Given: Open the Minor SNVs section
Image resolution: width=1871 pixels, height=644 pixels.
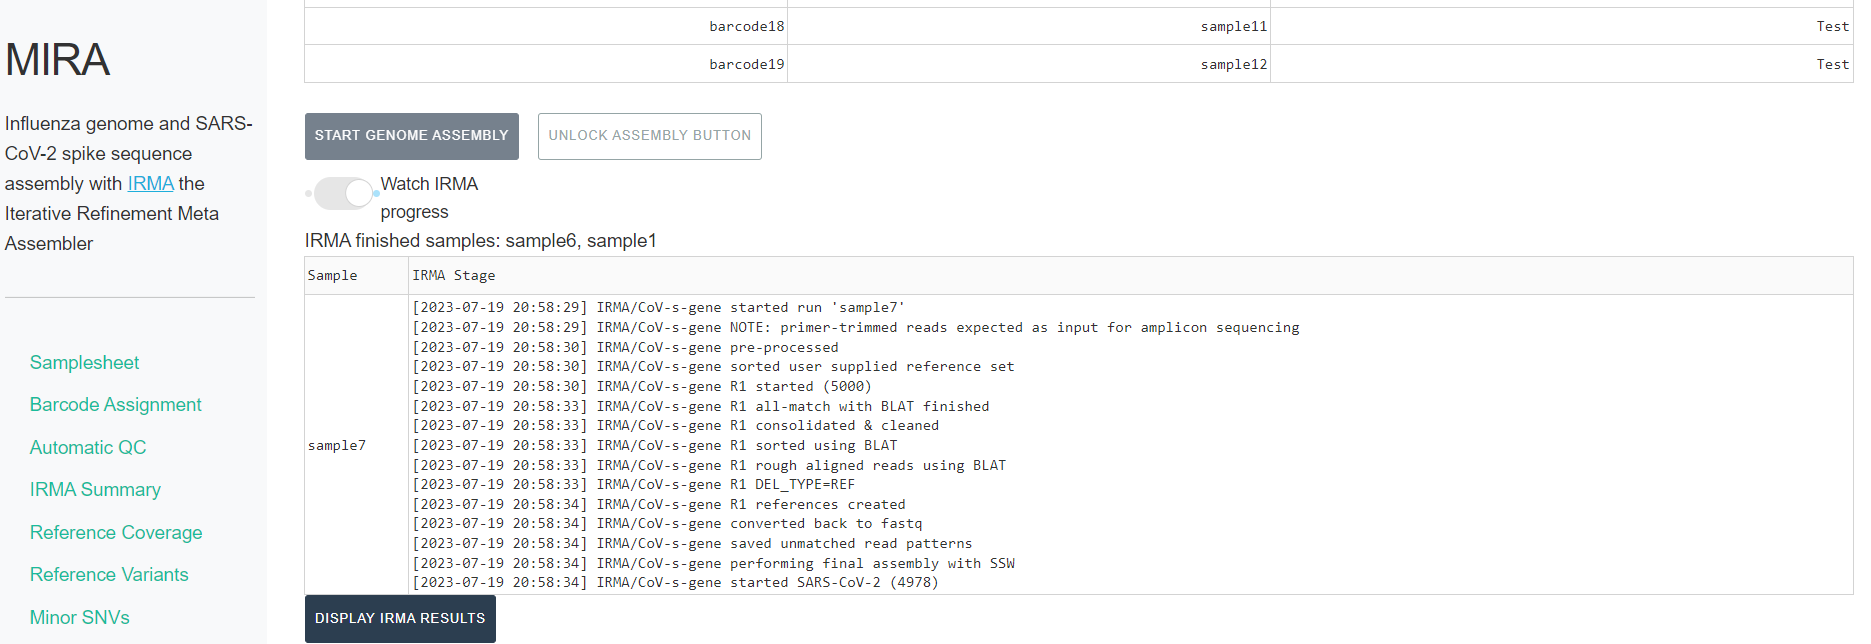Looking at the screenshot, I should pos(79,618).
